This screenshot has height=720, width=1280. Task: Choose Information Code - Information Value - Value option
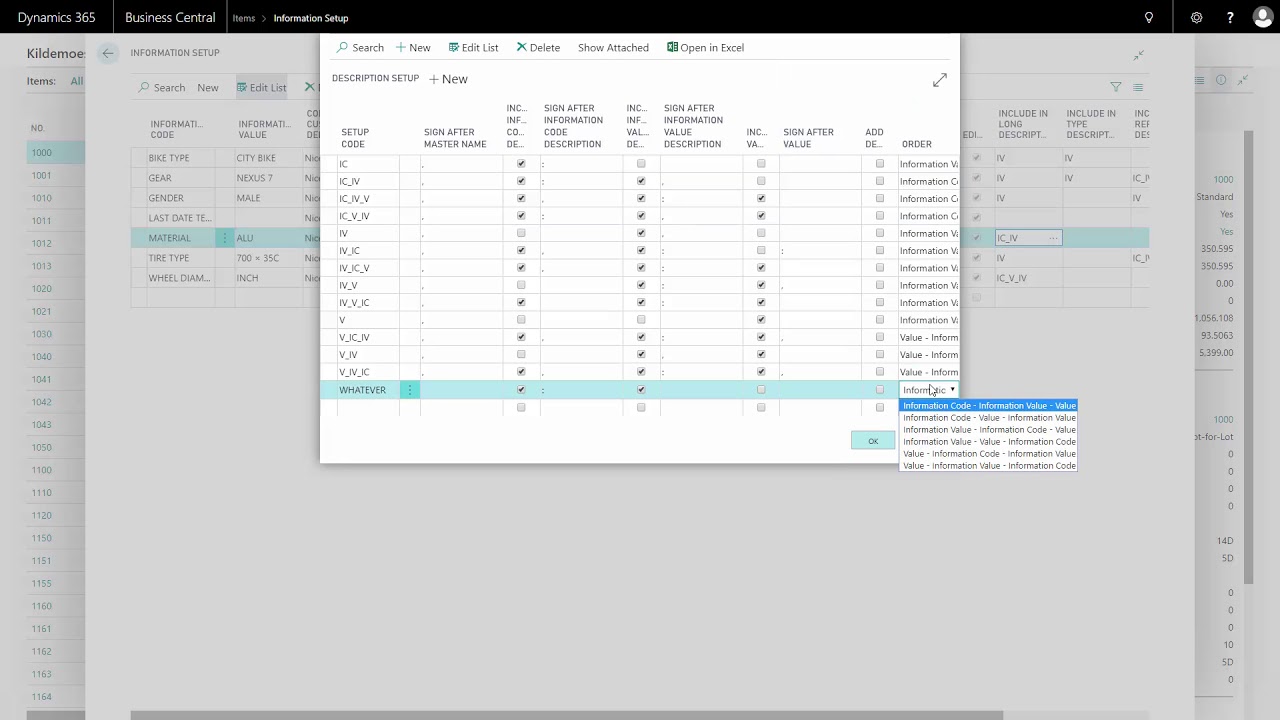click(989, 406)
